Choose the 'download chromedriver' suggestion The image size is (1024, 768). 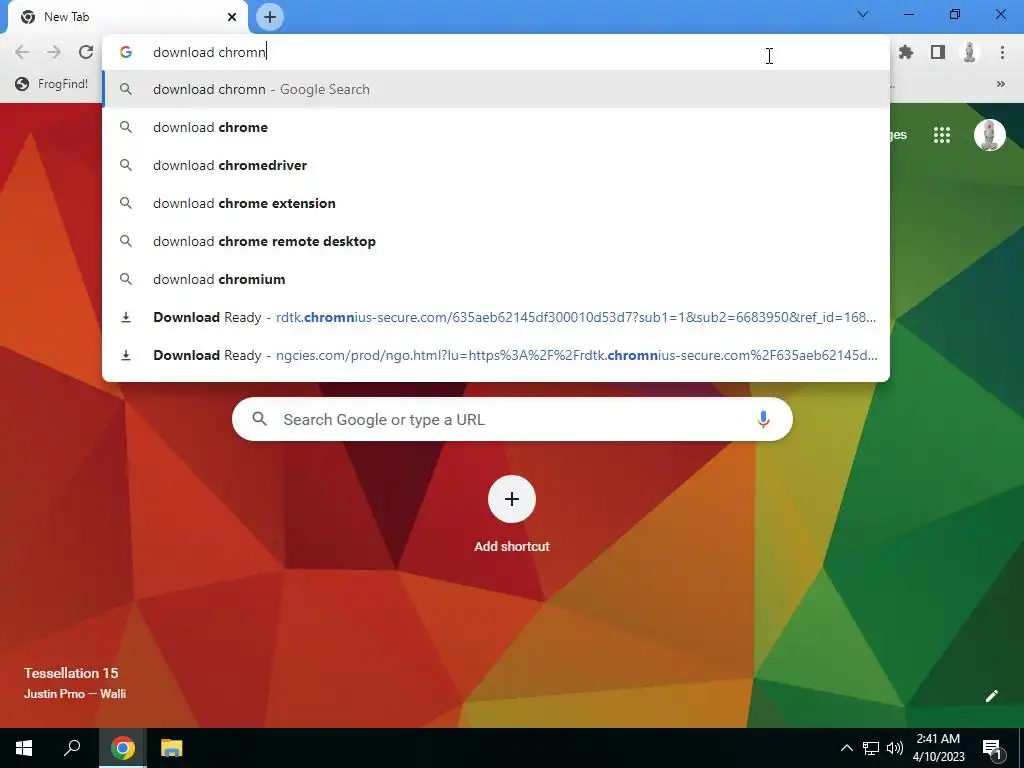click(x=496, y=165)
